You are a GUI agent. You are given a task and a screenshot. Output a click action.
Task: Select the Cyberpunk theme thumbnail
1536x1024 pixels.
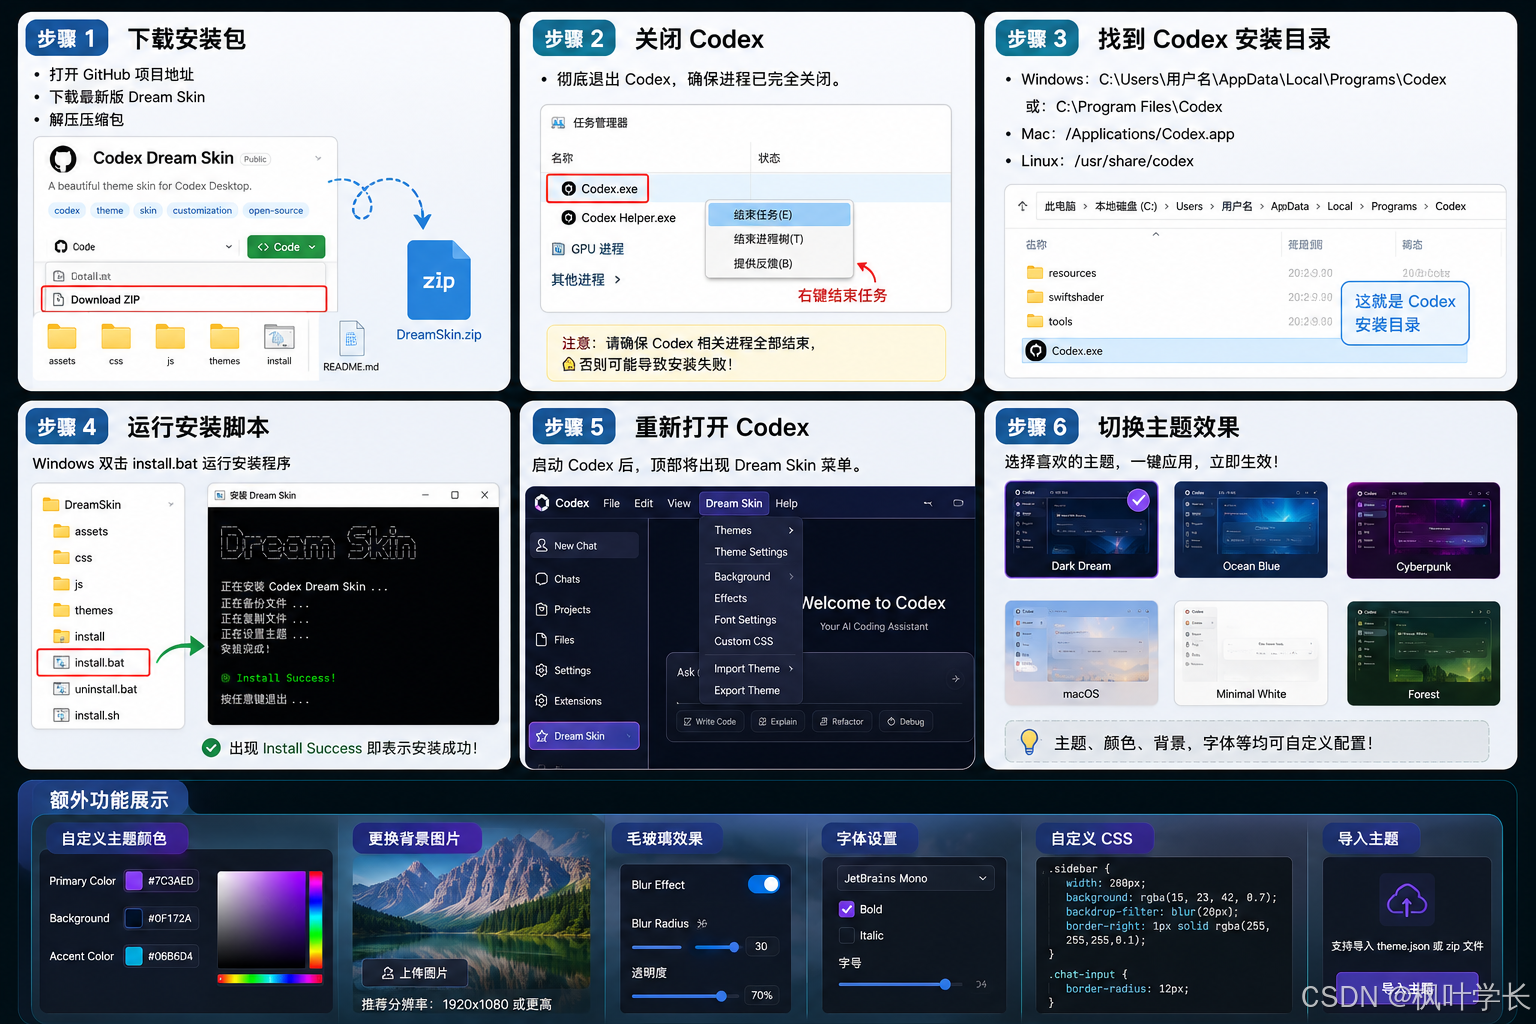point(1423,530)
